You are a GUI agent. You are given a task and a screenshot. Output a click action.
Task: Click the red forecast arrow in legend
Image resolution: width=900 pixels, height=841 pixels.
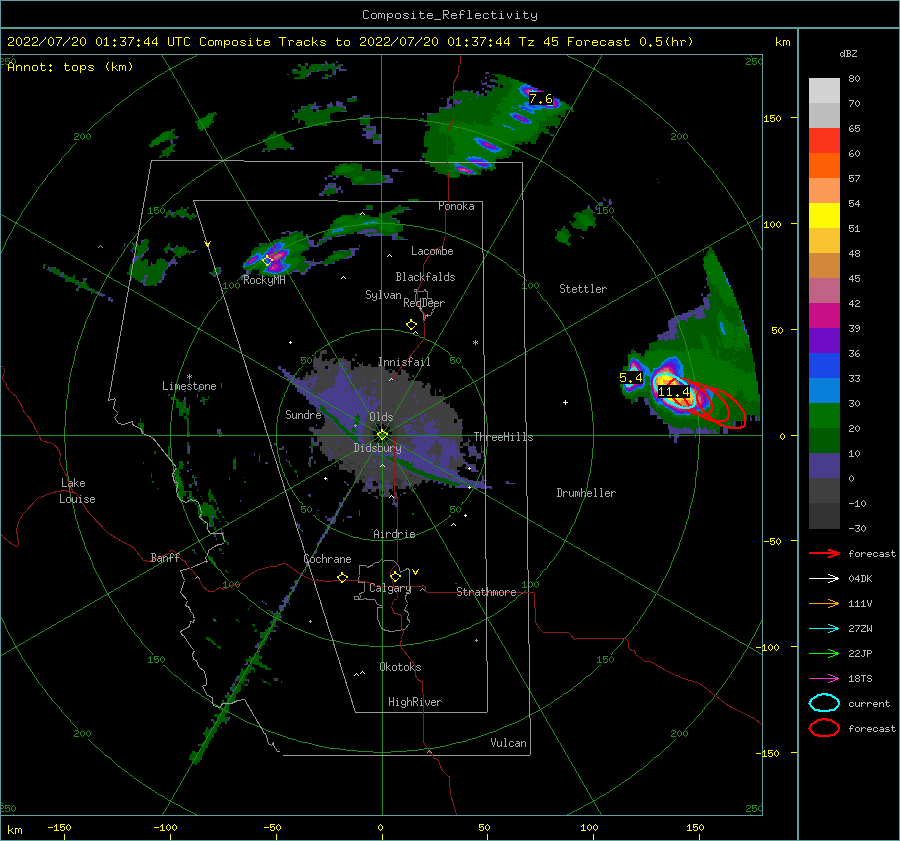tap(824, 553)
